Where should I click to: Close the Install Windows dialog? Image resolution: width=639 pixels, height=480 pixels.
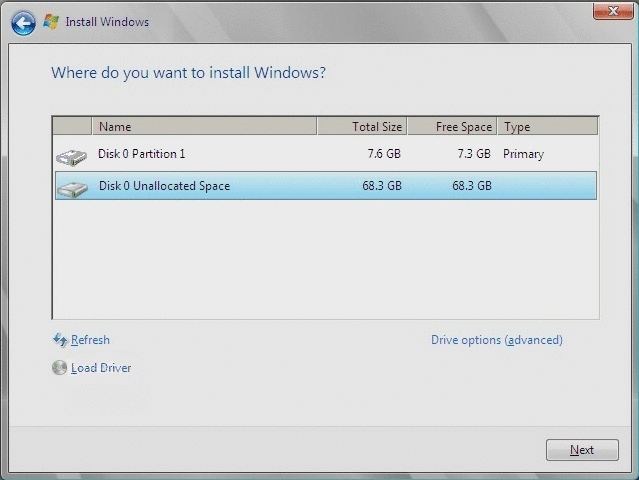click(x=613, y=11)
